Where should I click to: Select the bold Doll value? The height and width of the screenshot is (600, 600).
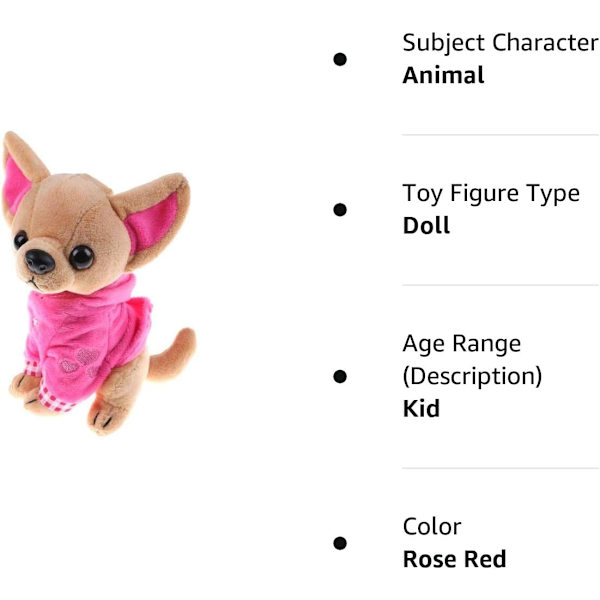pyautogui.click(x=426, y=225)
